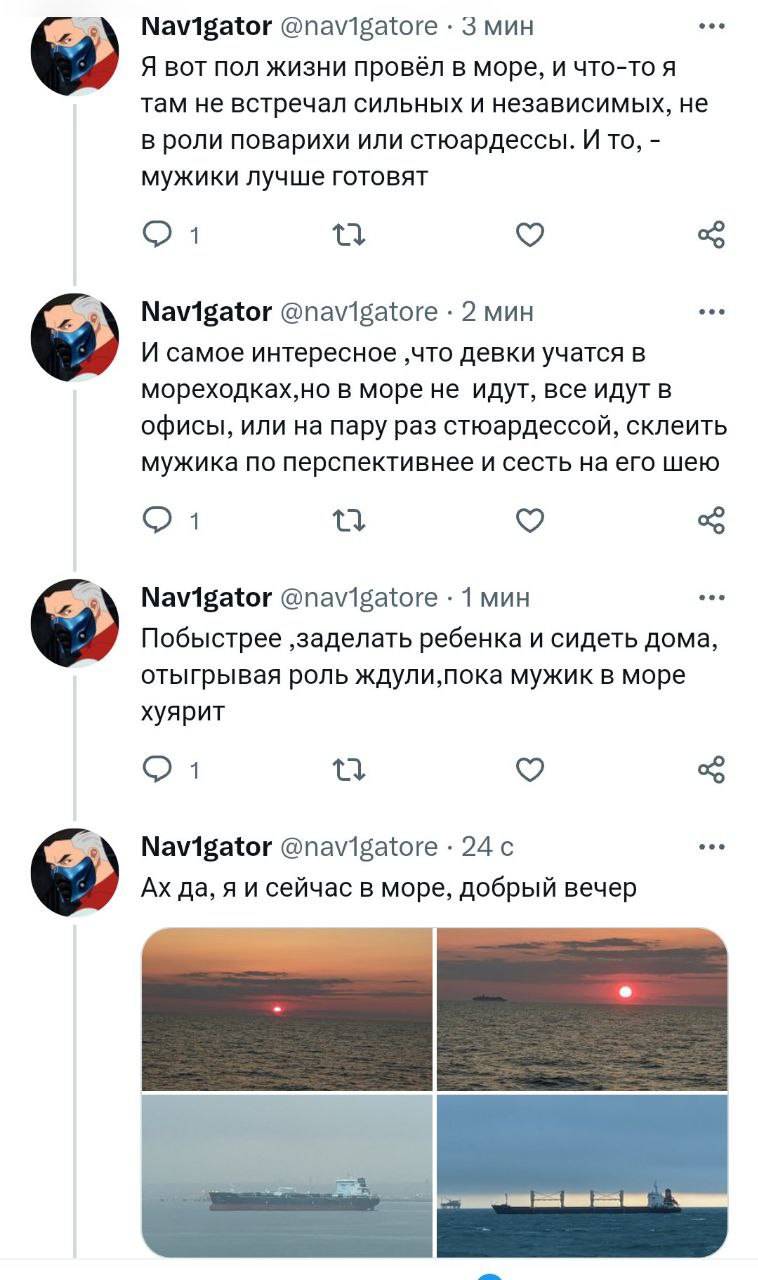Screen dimensions: 758x1280
Task: Retweet the tweet posted 3 мин ago
Action: click(347, 235)
